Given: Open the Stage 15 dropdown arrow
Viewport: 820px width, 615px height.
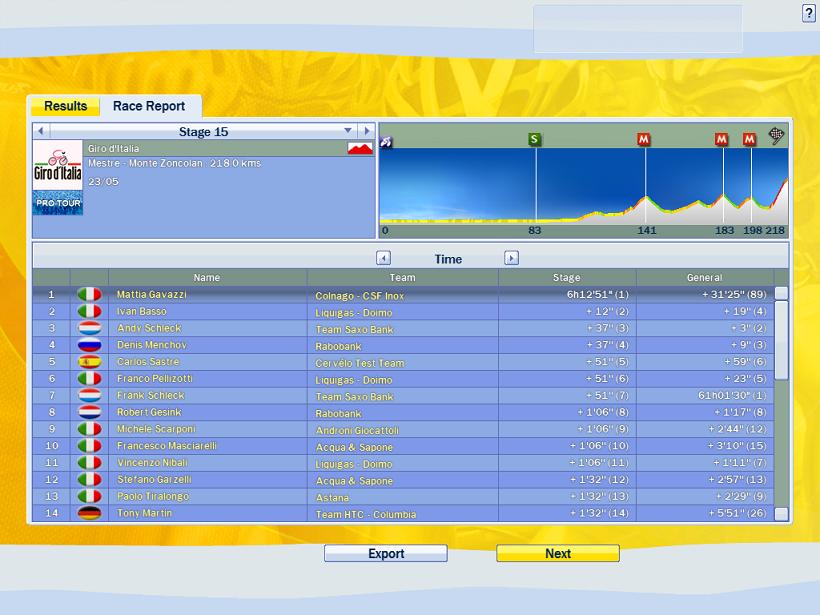Looking at the screenshot, I should 348,131.
